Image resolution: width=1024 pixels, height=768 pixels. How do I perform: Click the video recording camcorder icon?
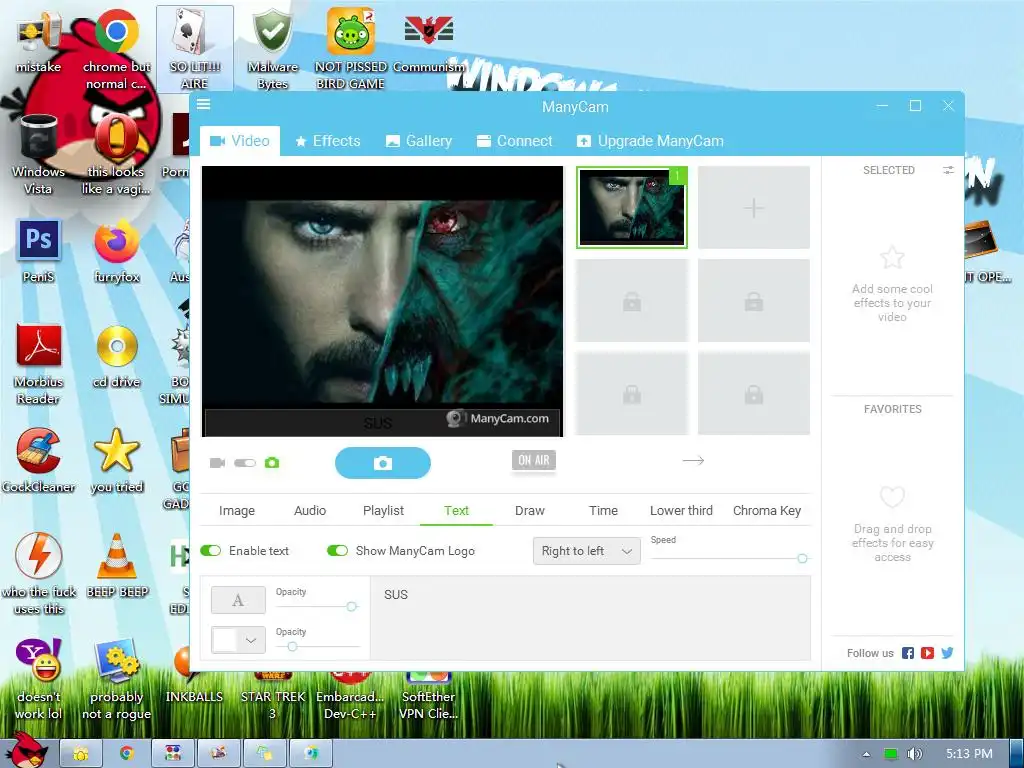217,463
